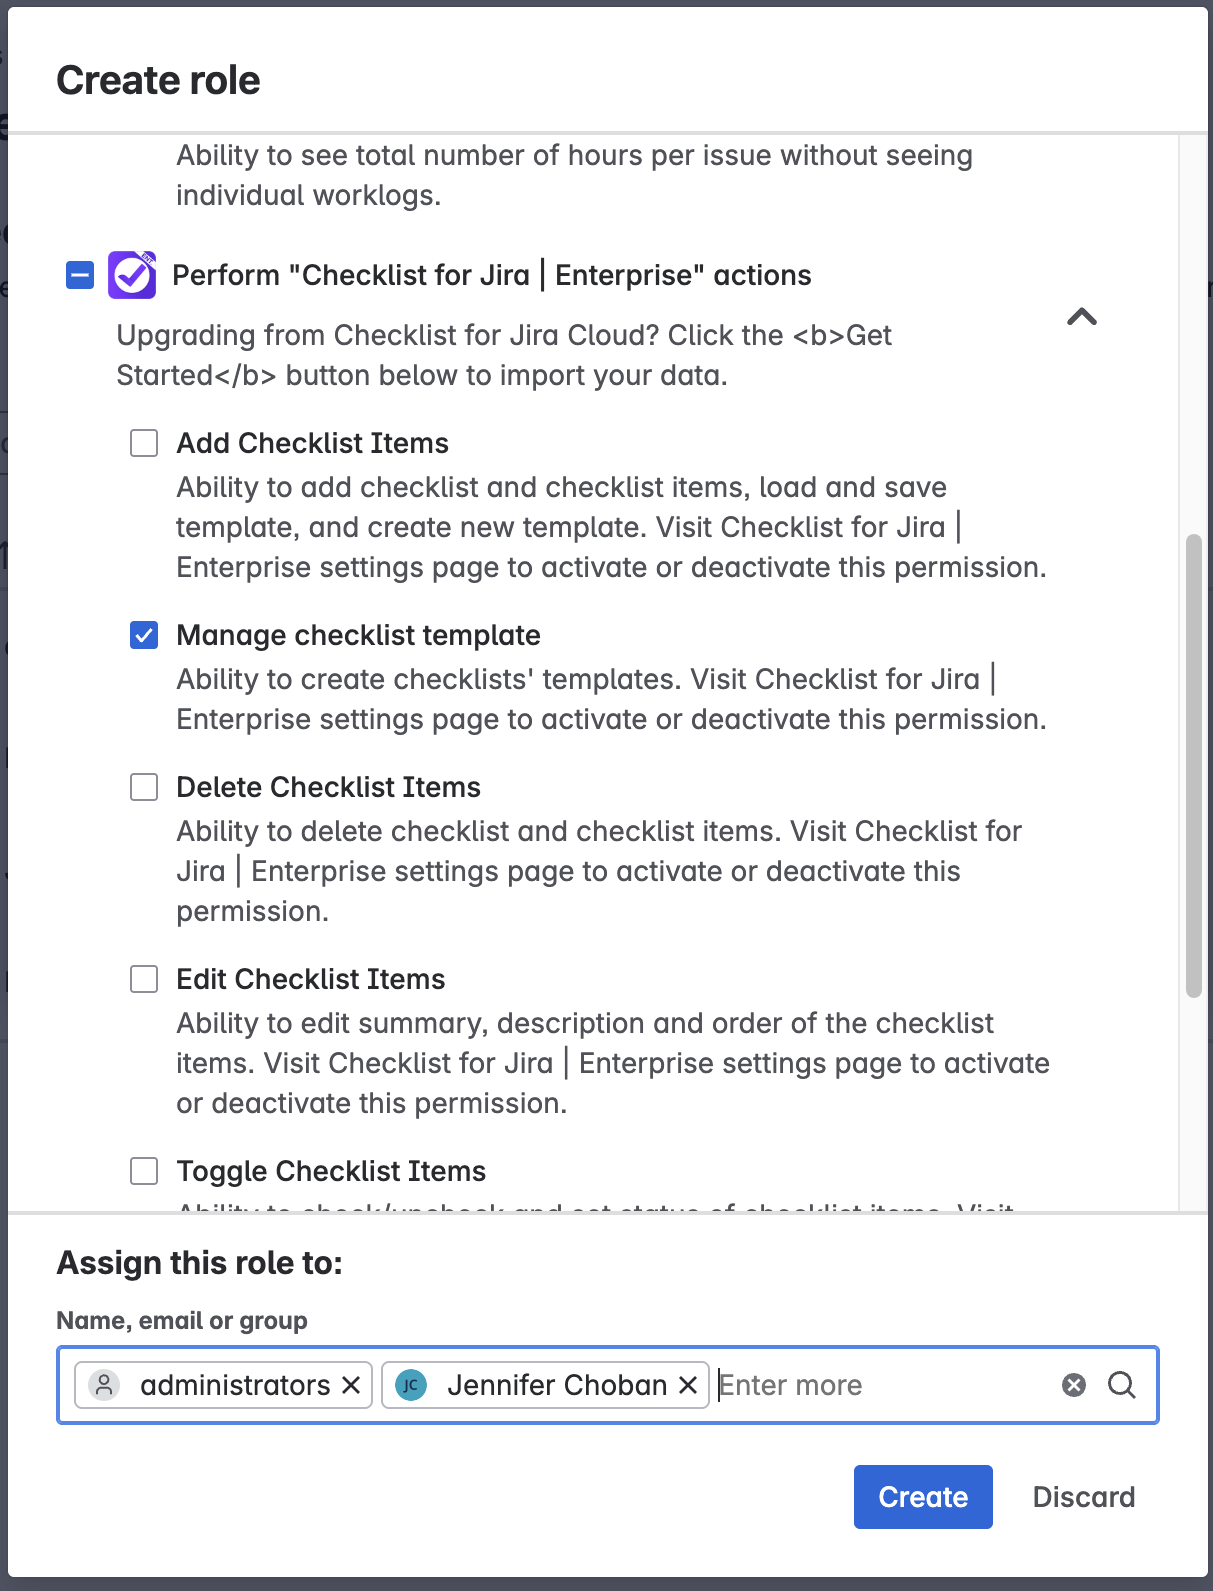This screenshot has width=1213, height=1591.
Task: Click Jennifer Choban's JC avatar
Action: [x=411, y=1385]
